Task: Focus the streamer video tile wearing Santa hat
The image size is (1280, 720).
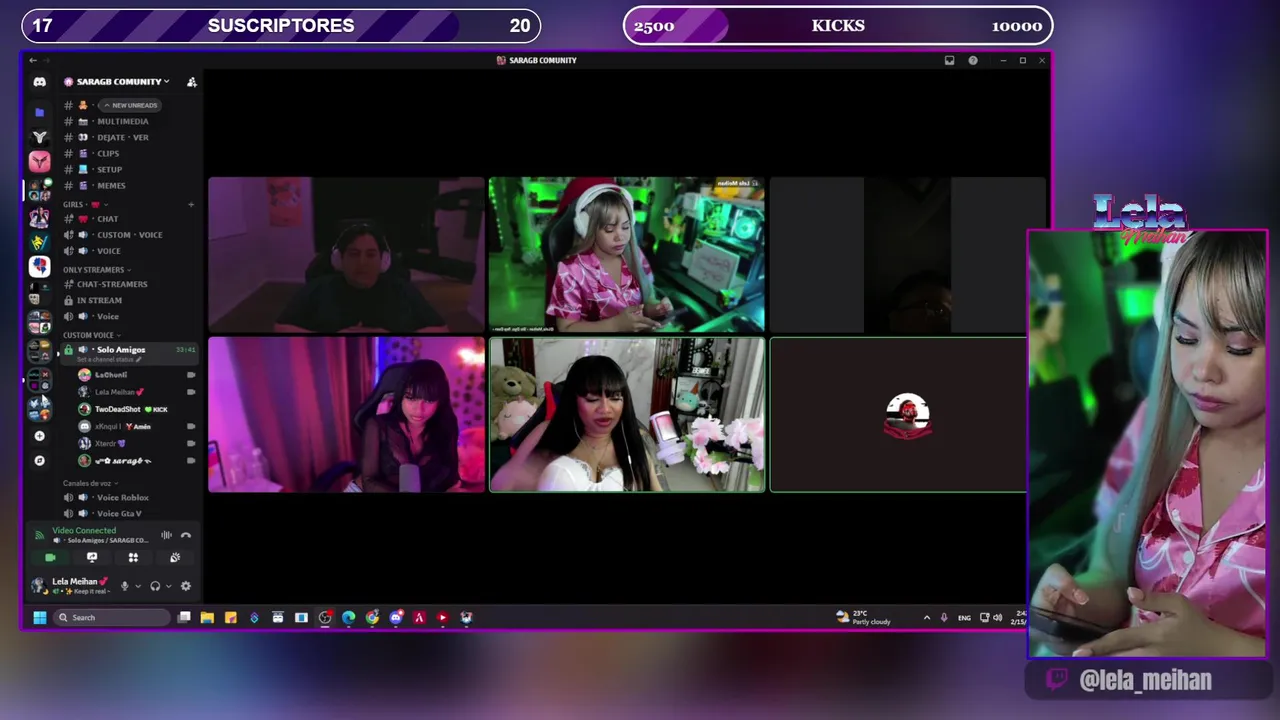Action: (x=627, y=254)
